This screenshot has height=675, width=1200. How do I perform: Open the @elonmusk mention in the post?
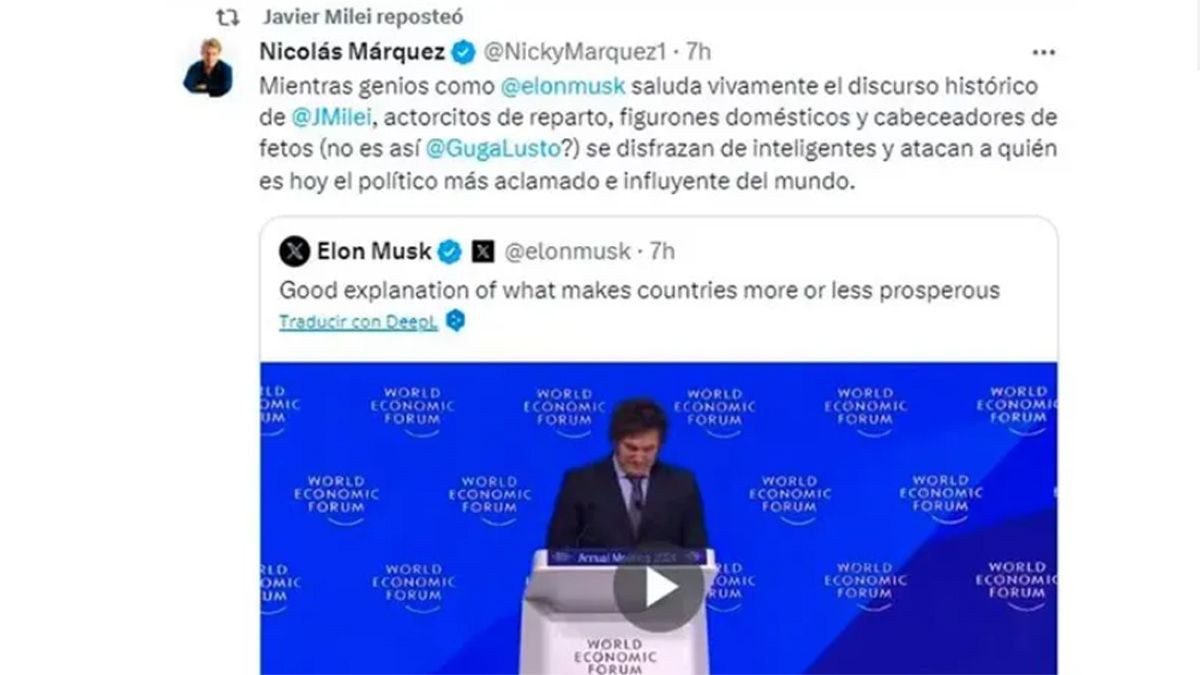(548, 89)
